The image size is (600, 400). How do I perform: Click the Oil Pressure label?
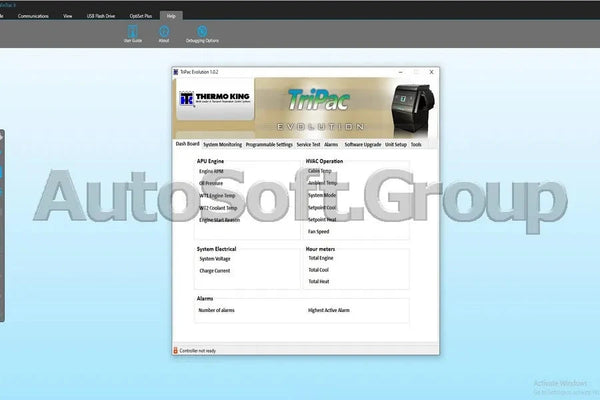[211, 183]
